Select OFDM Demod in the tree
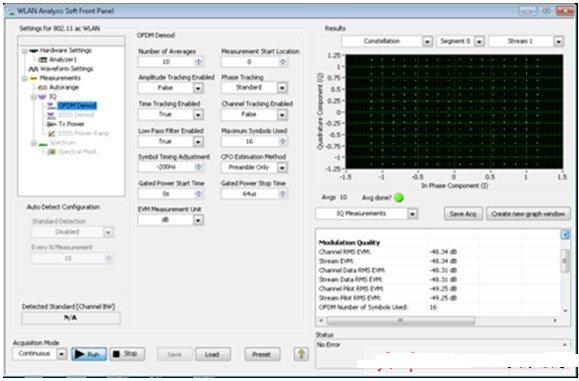Image resolution: width=579 pixels, height=381 pixels. point(77,106)
